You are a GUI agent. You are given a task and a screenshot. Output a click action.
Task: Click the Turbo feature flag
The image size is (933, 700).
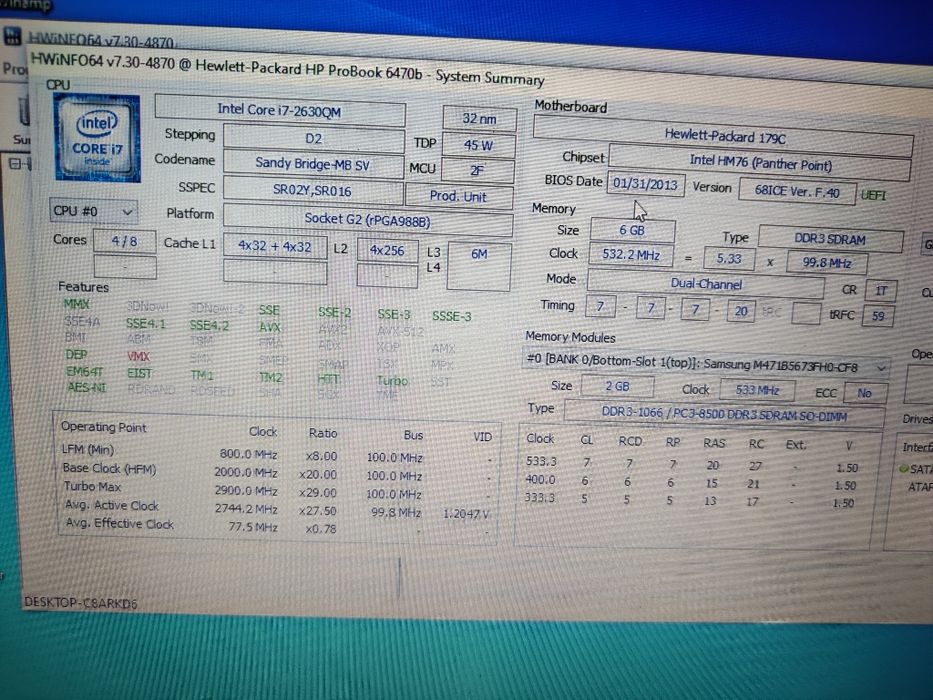[393, 380]
